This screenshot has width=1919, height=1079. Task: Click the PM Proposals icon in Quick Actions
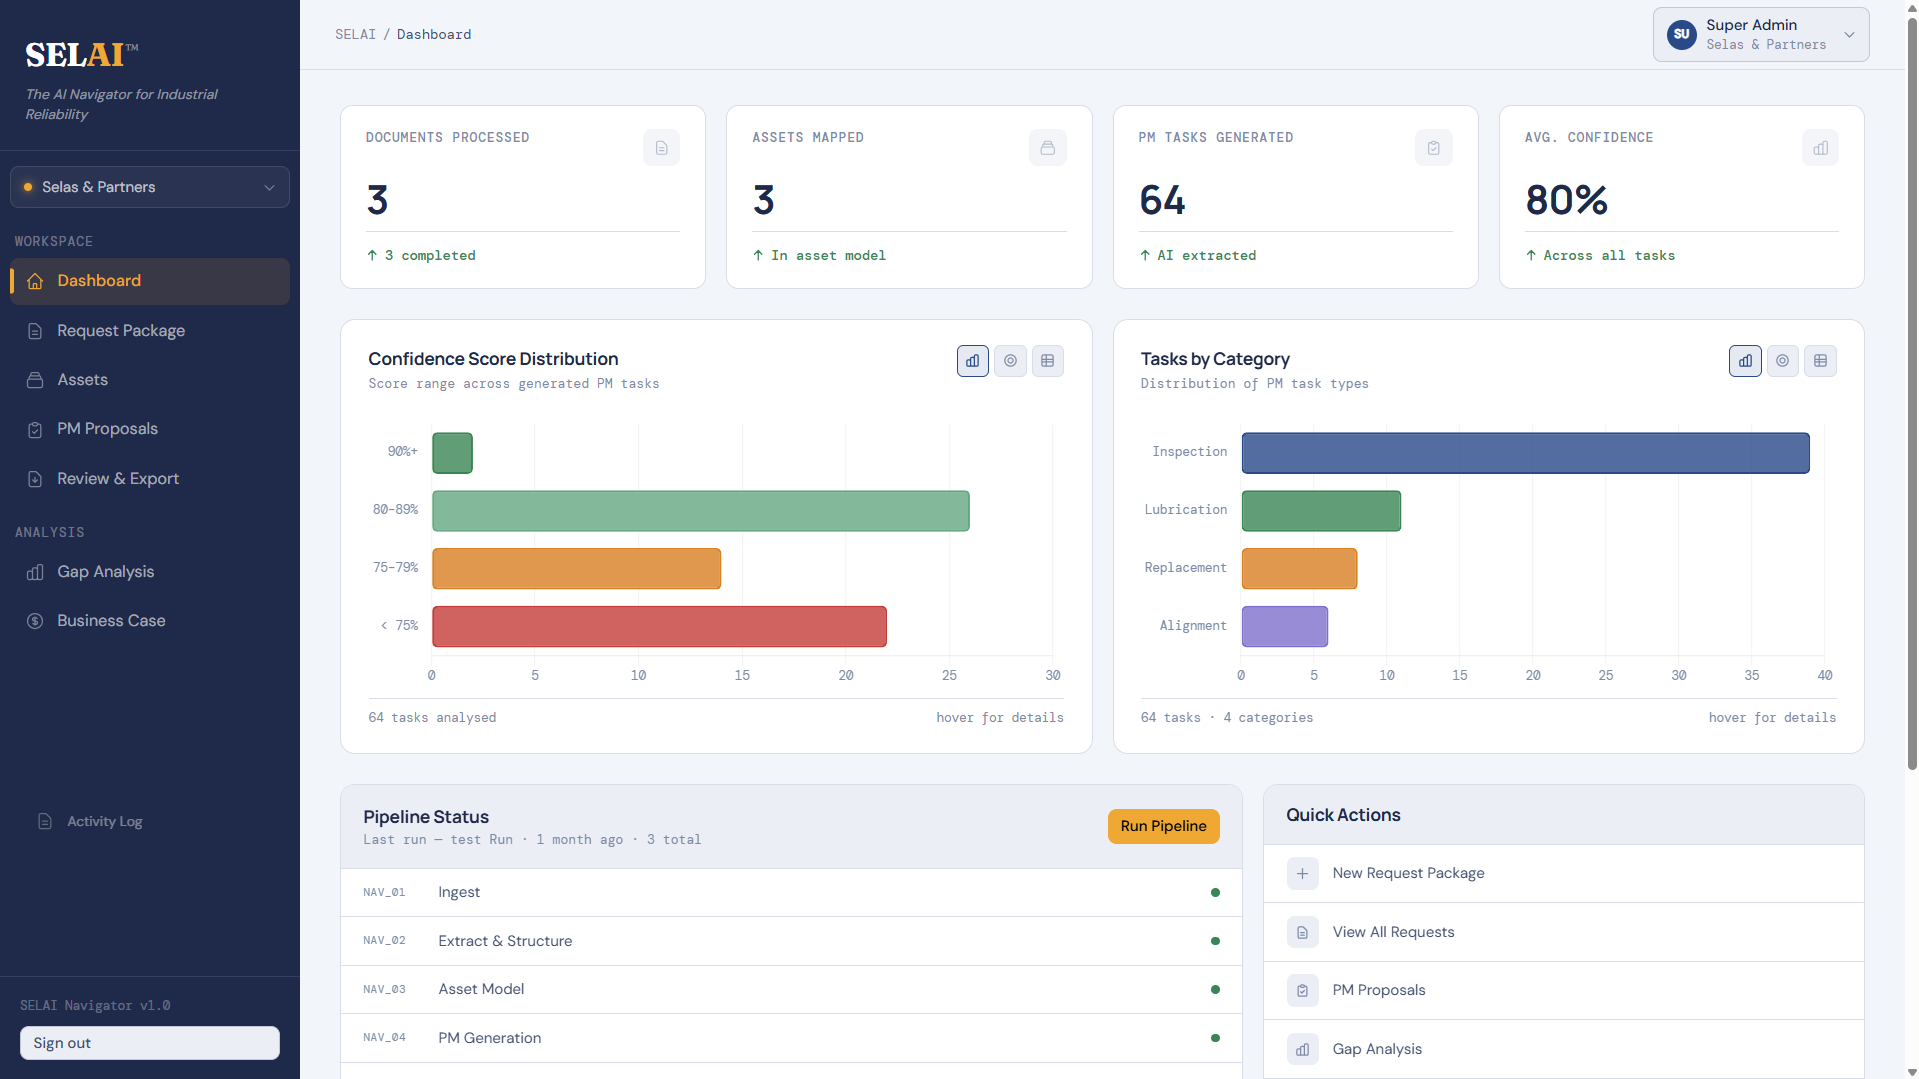click(1302, 990)
